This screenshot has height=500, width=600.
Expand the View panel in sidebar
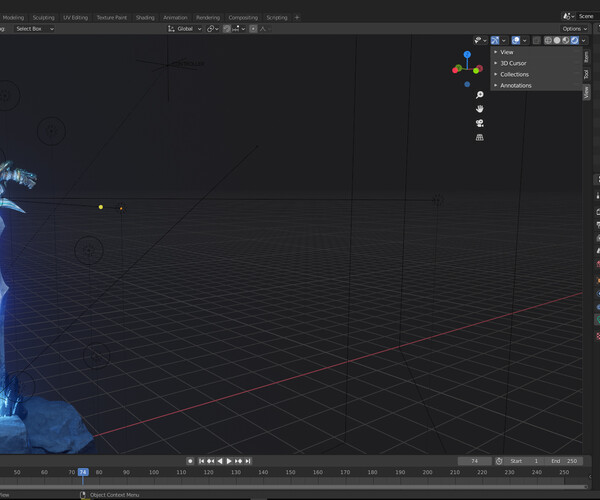536,52
